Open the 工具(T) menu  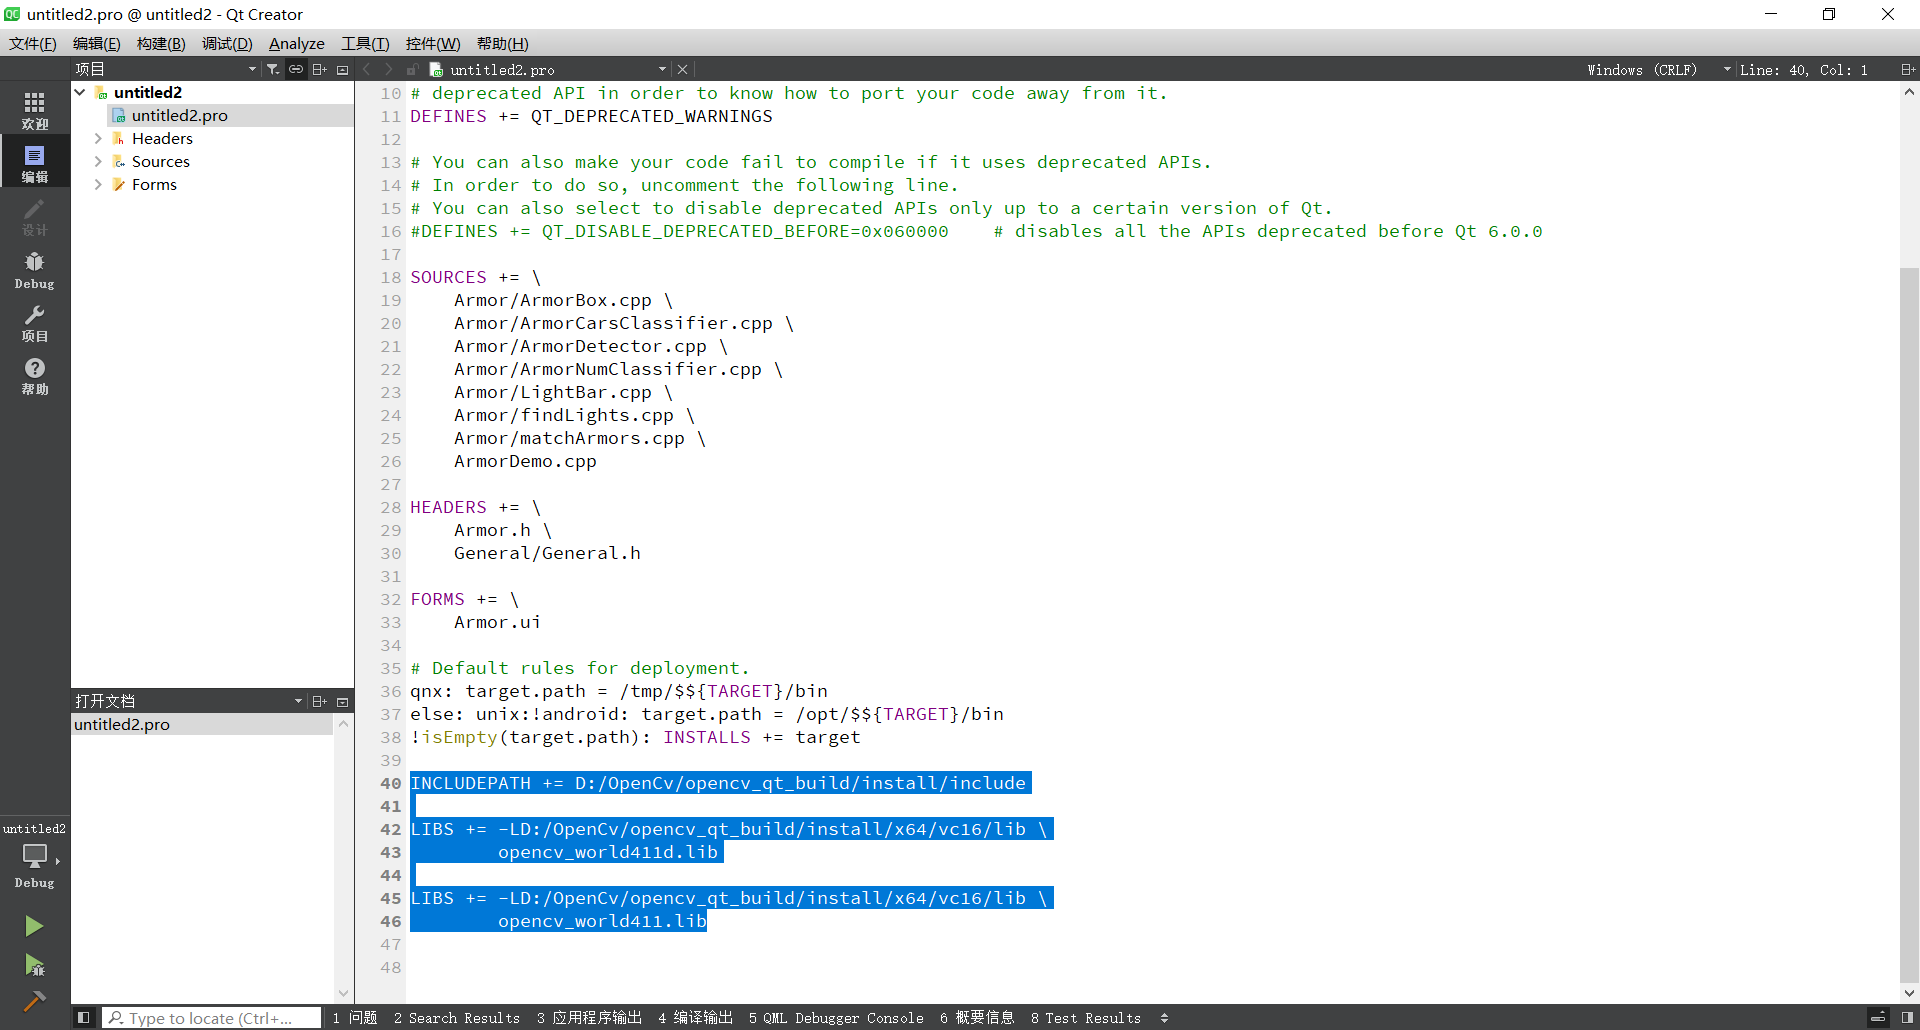[365, 43]
